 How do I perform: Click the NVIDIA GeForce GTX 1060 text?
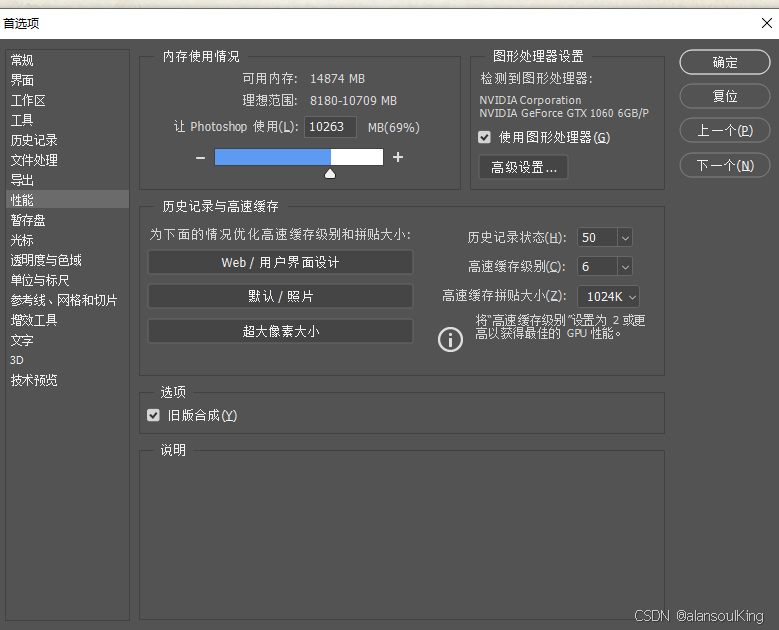(x=564, y=113)
